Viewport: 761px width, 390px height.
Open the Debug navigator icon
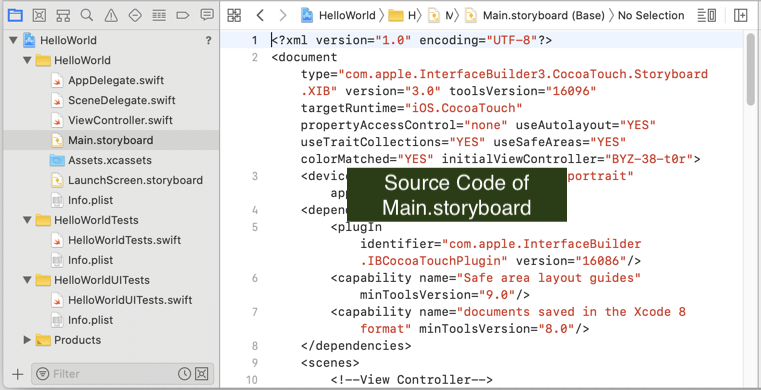pos(159,16)
